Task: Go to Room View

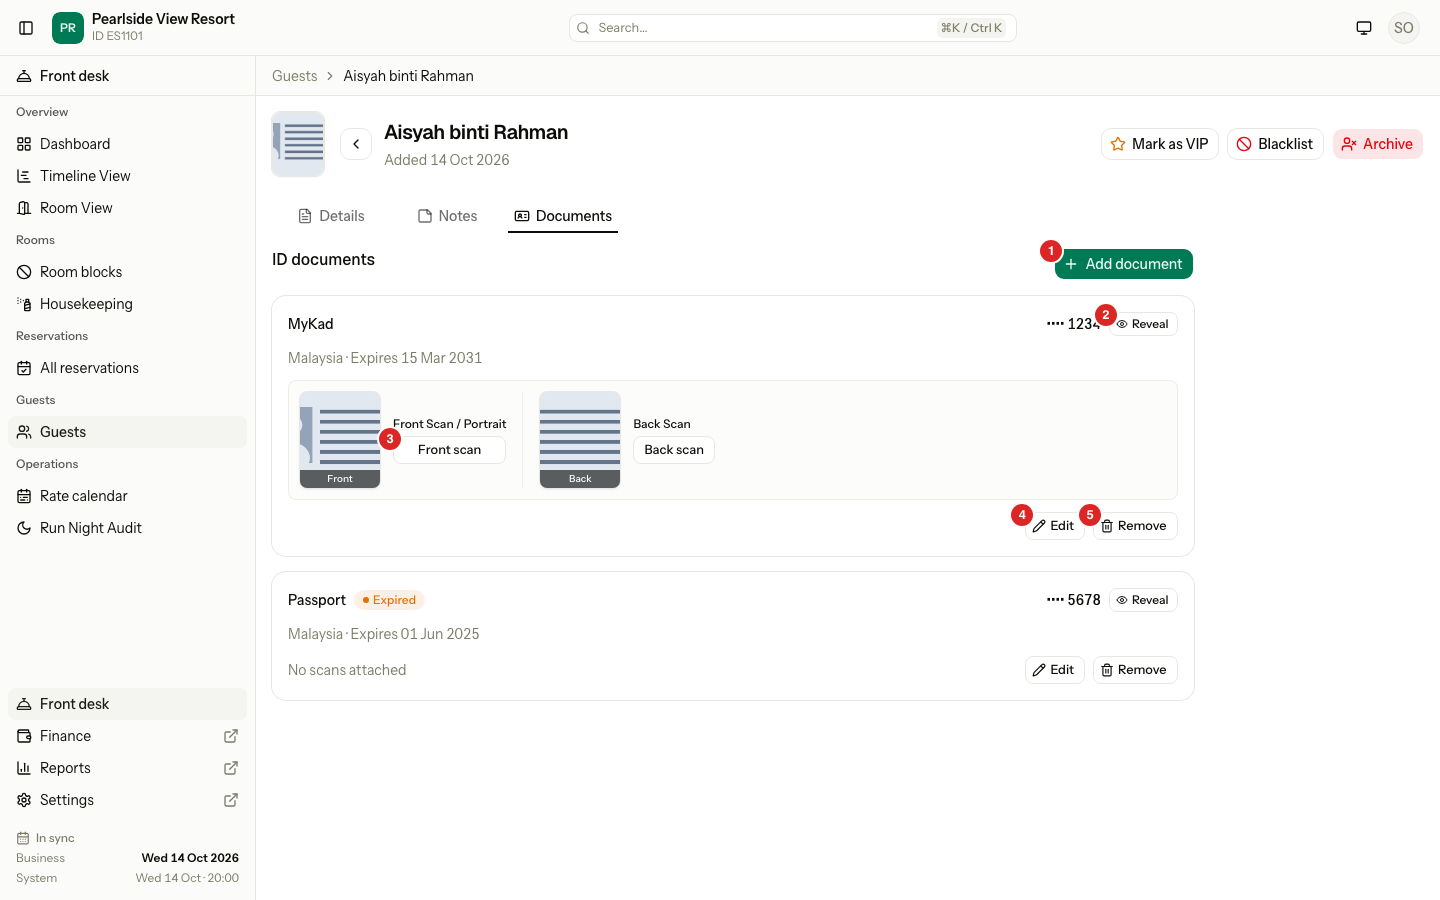Action: (x=127, y=208)
